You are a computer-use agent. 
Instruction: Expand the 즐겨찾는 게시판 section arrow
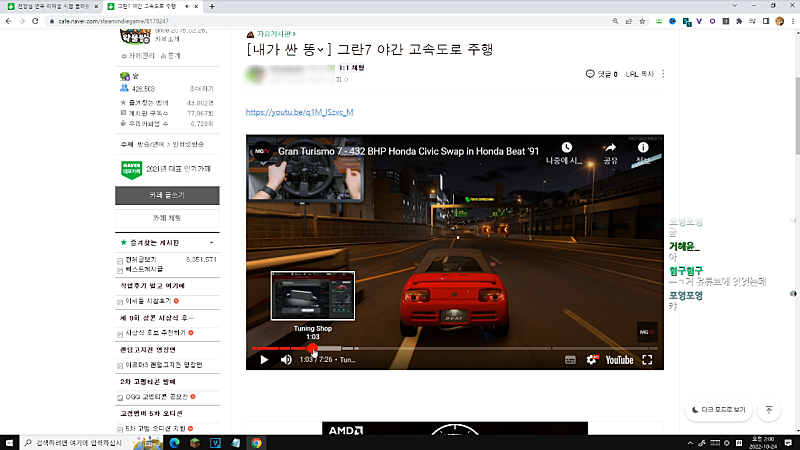tap(211, 242)
